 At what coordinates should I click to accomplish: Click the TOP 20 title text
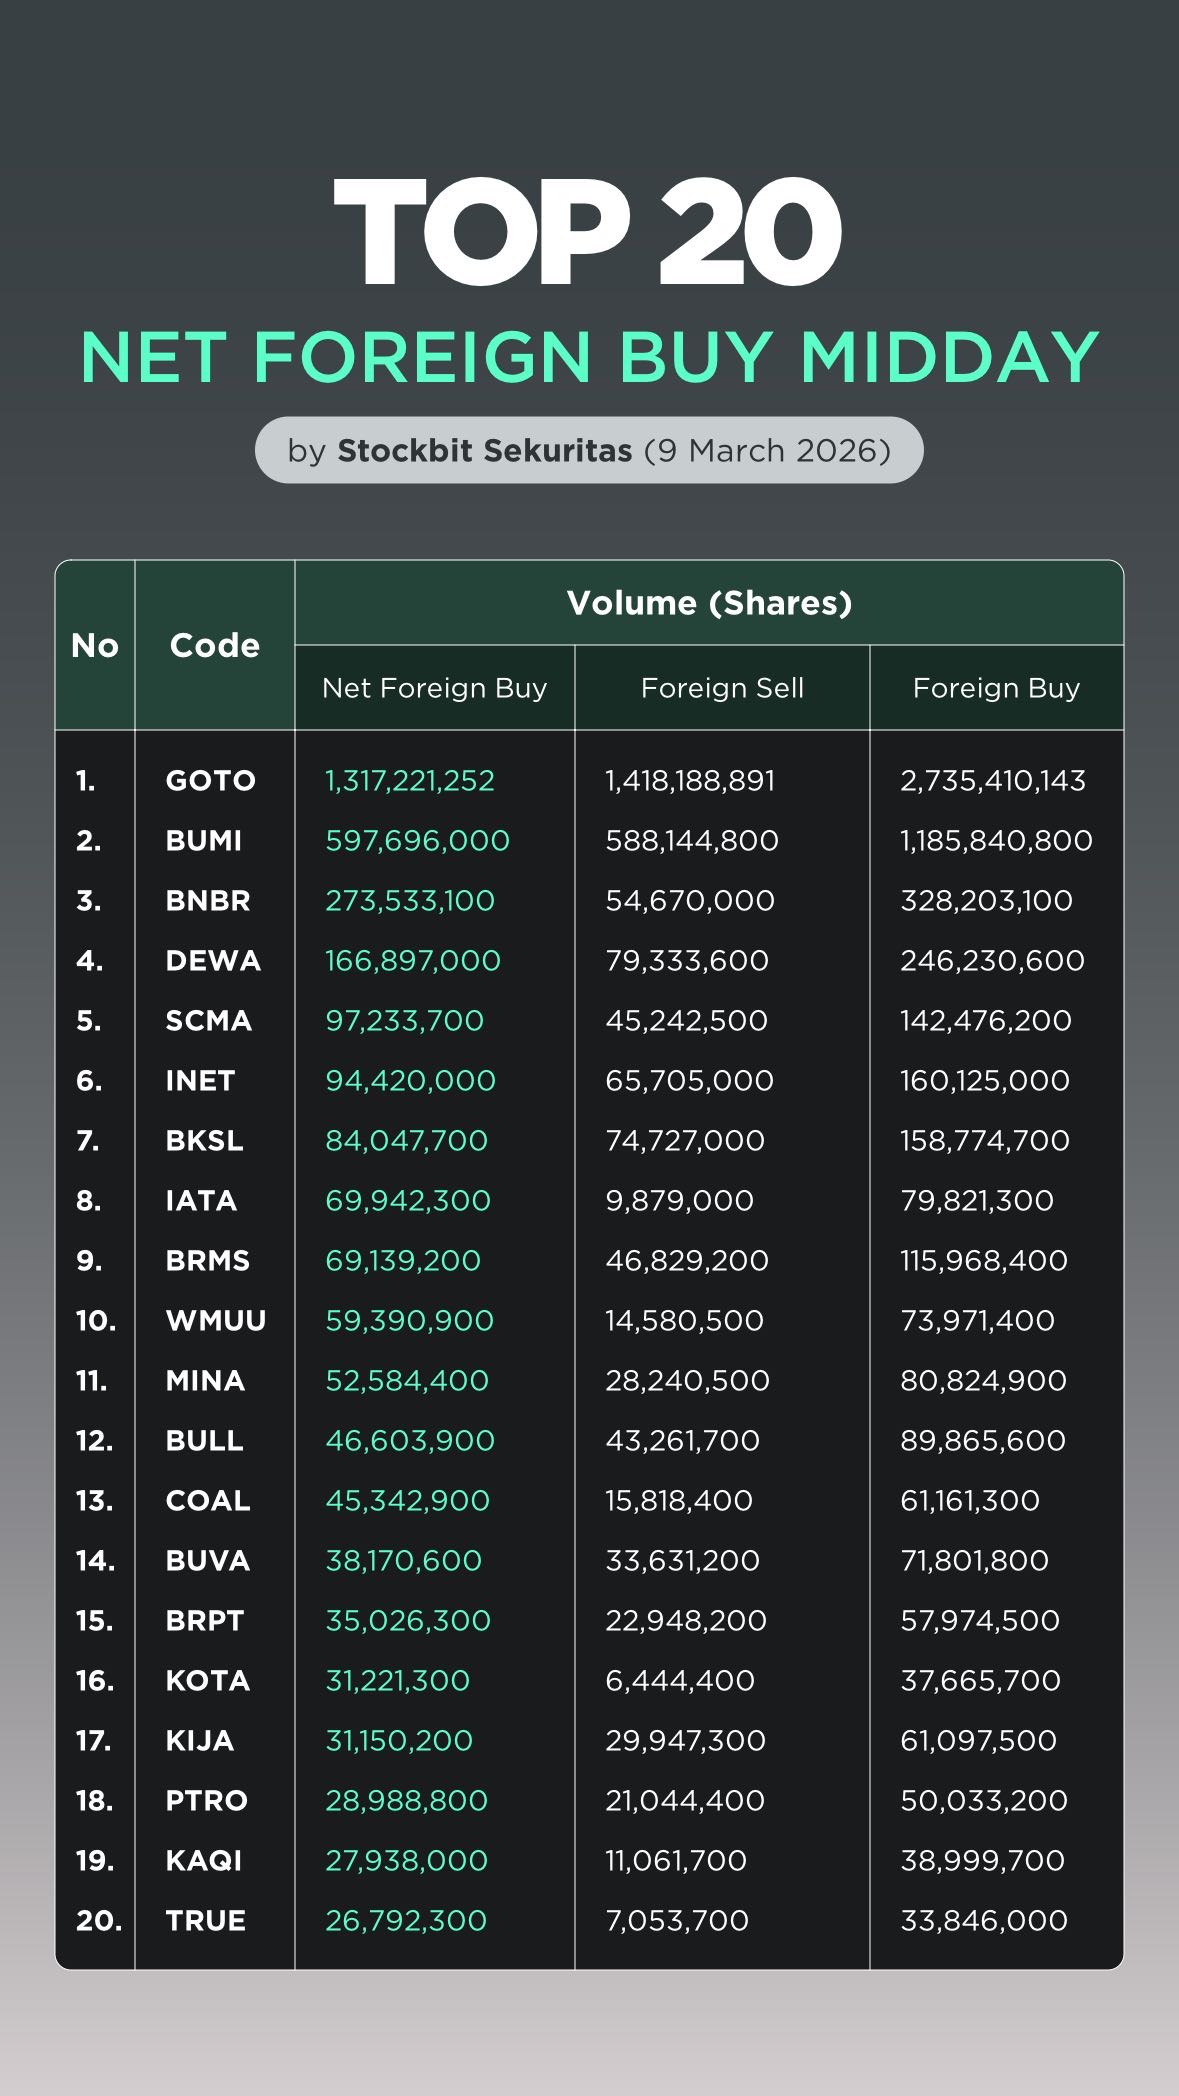[x=588, y=232]
